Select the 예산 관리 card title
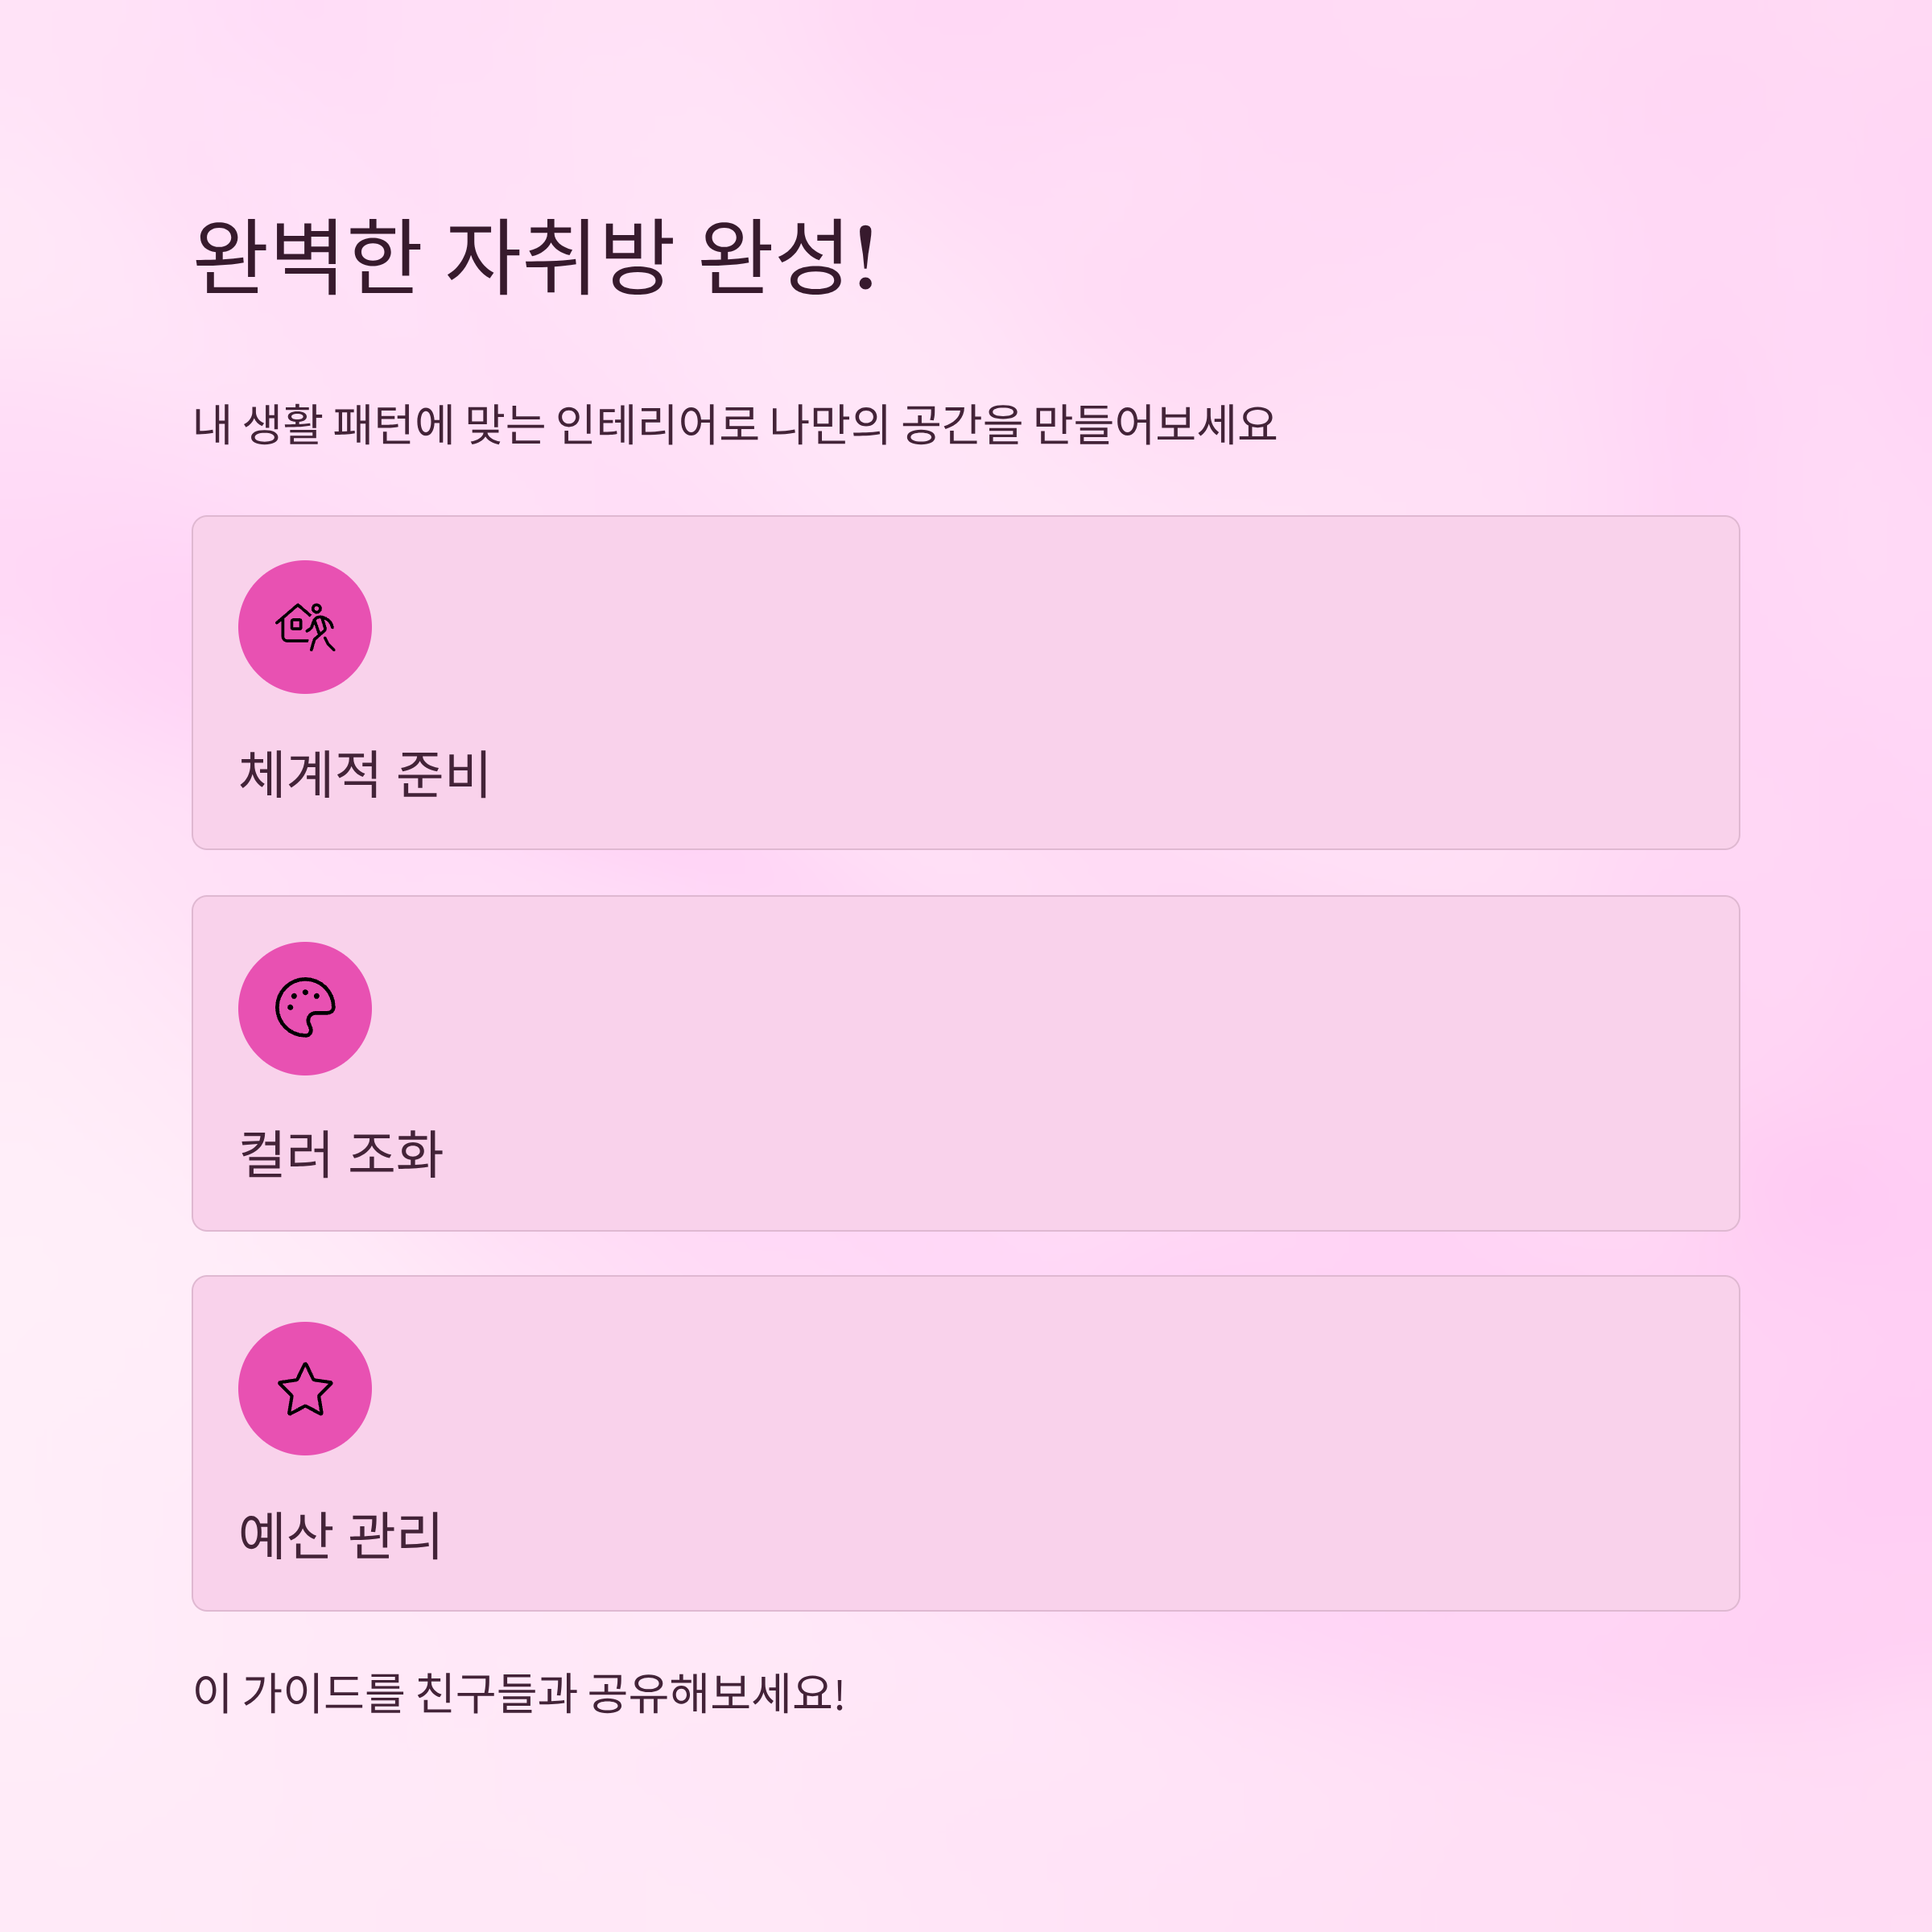The image size is (1932, 1932). coord(340,1535)
